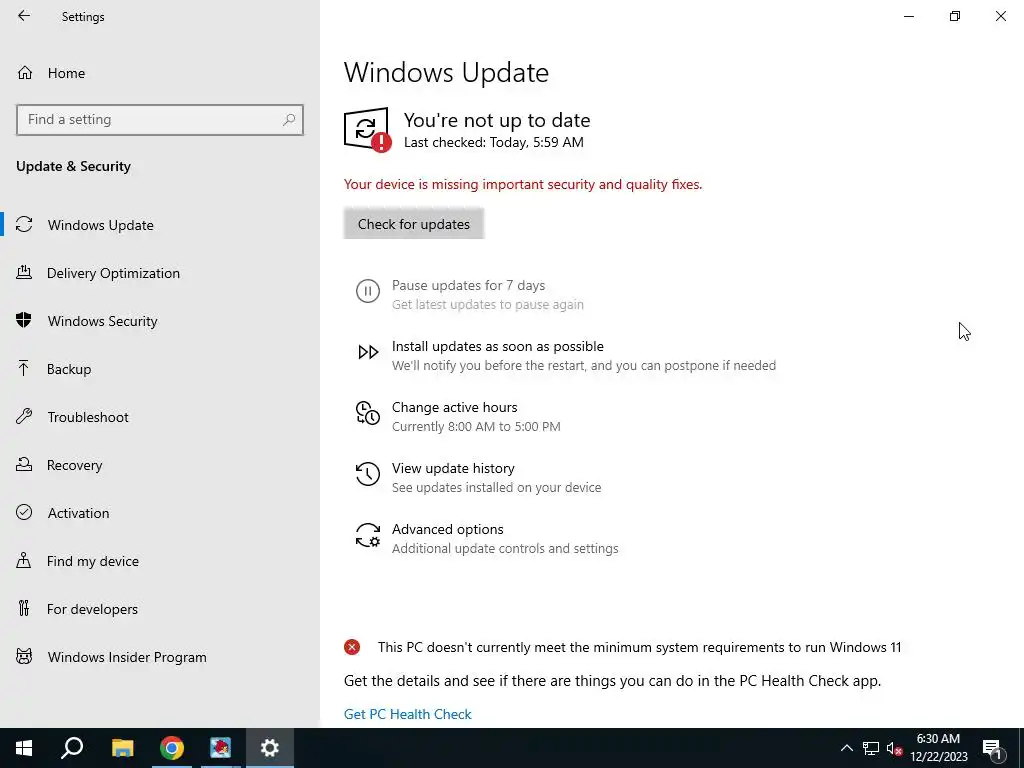Open the taskbar clock showing 6:30 AM
The image size is (1024, 768).
click(x=938, y=748)
